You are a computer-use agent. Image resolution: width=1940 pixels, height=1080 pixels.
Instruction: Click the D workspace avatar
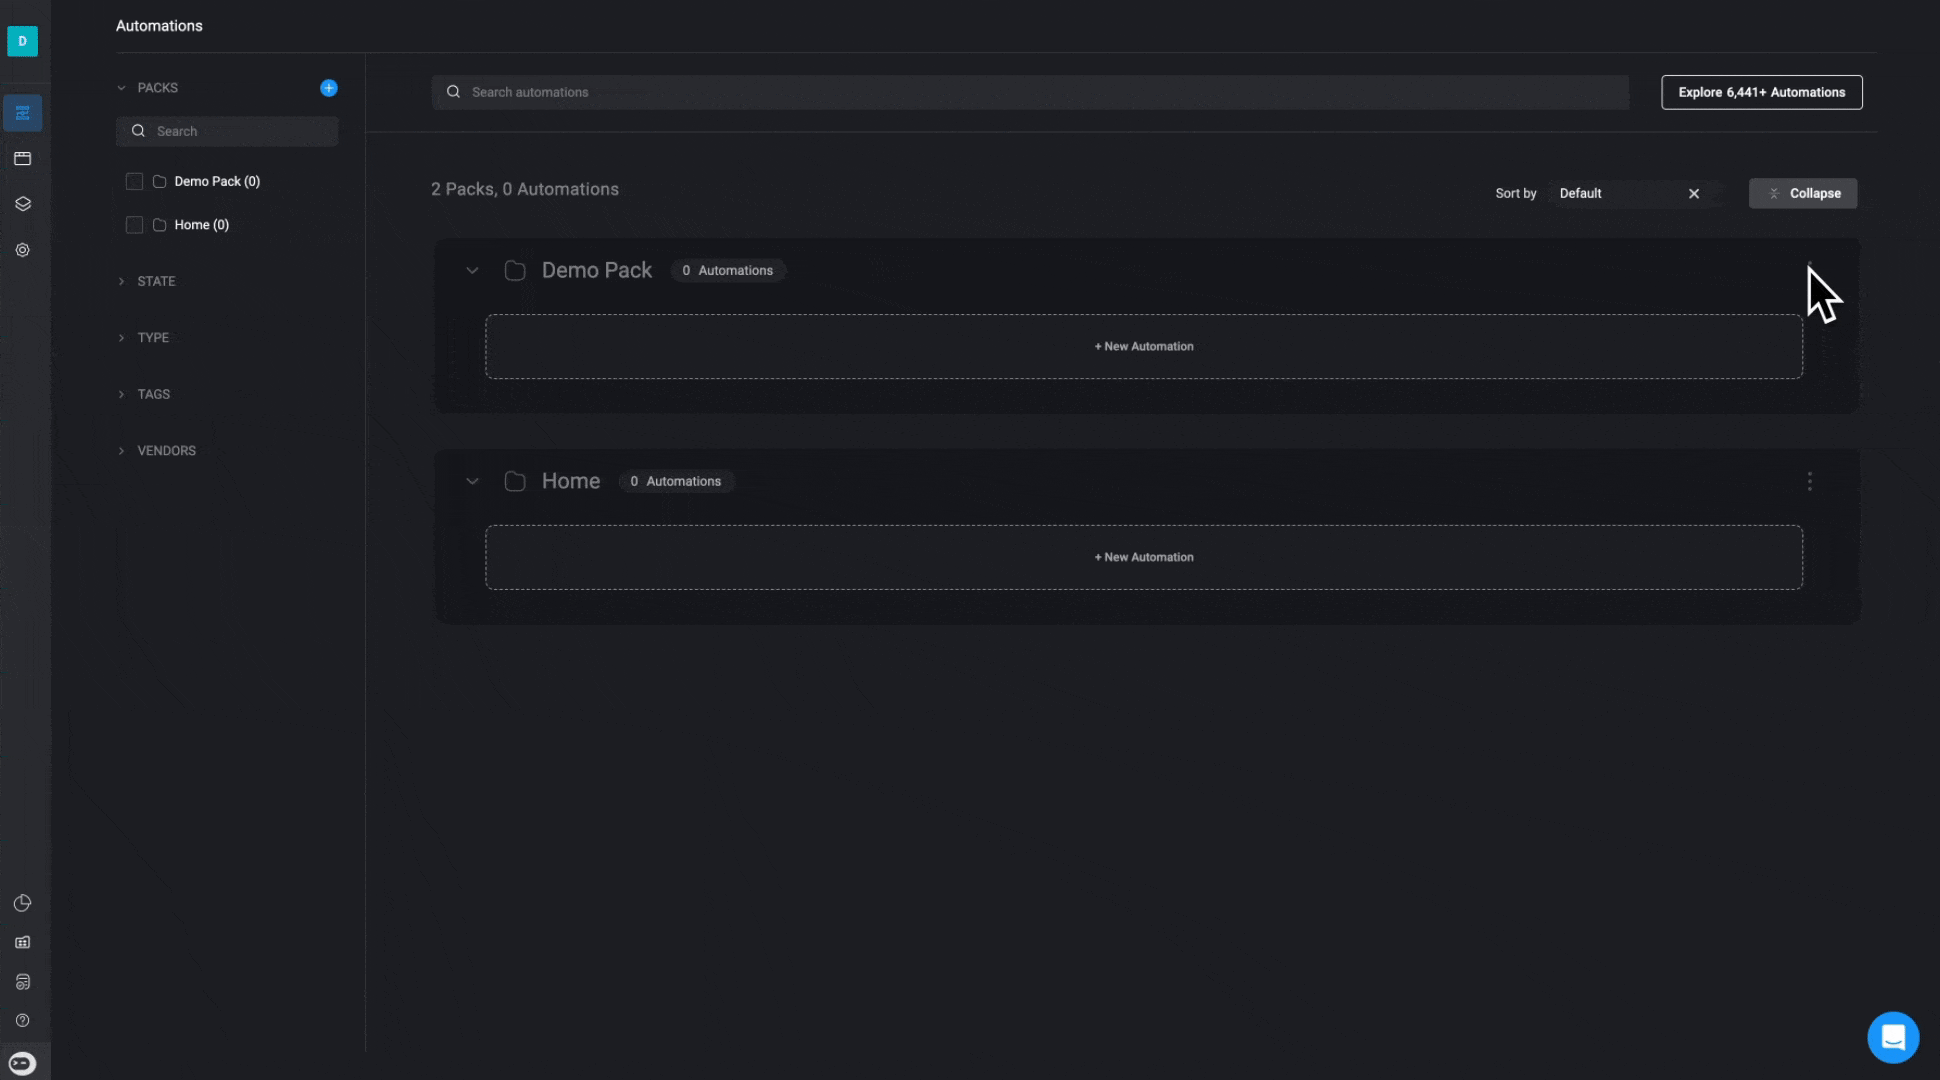22,41
